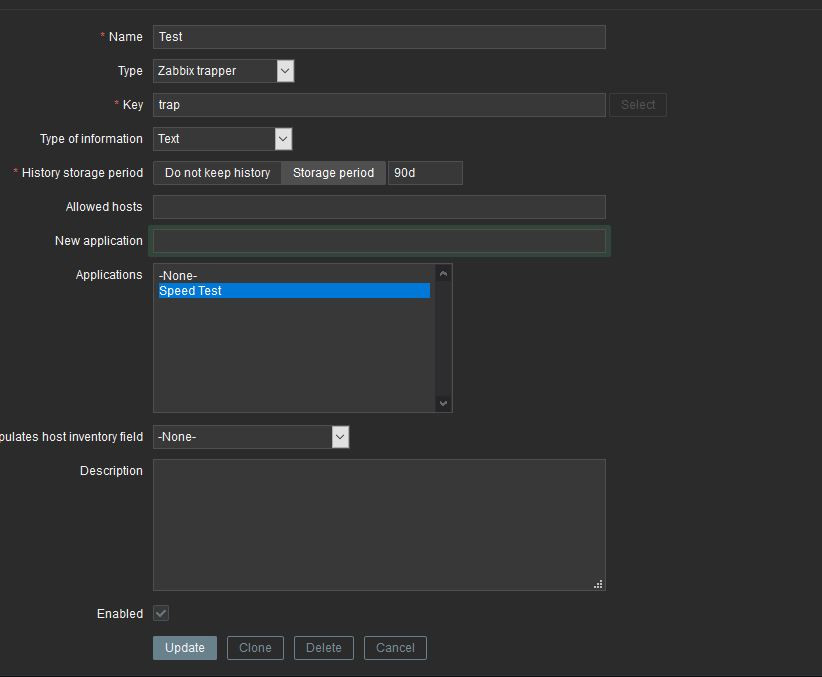Expand the Type of information dropdown

[x=222, y=139]
